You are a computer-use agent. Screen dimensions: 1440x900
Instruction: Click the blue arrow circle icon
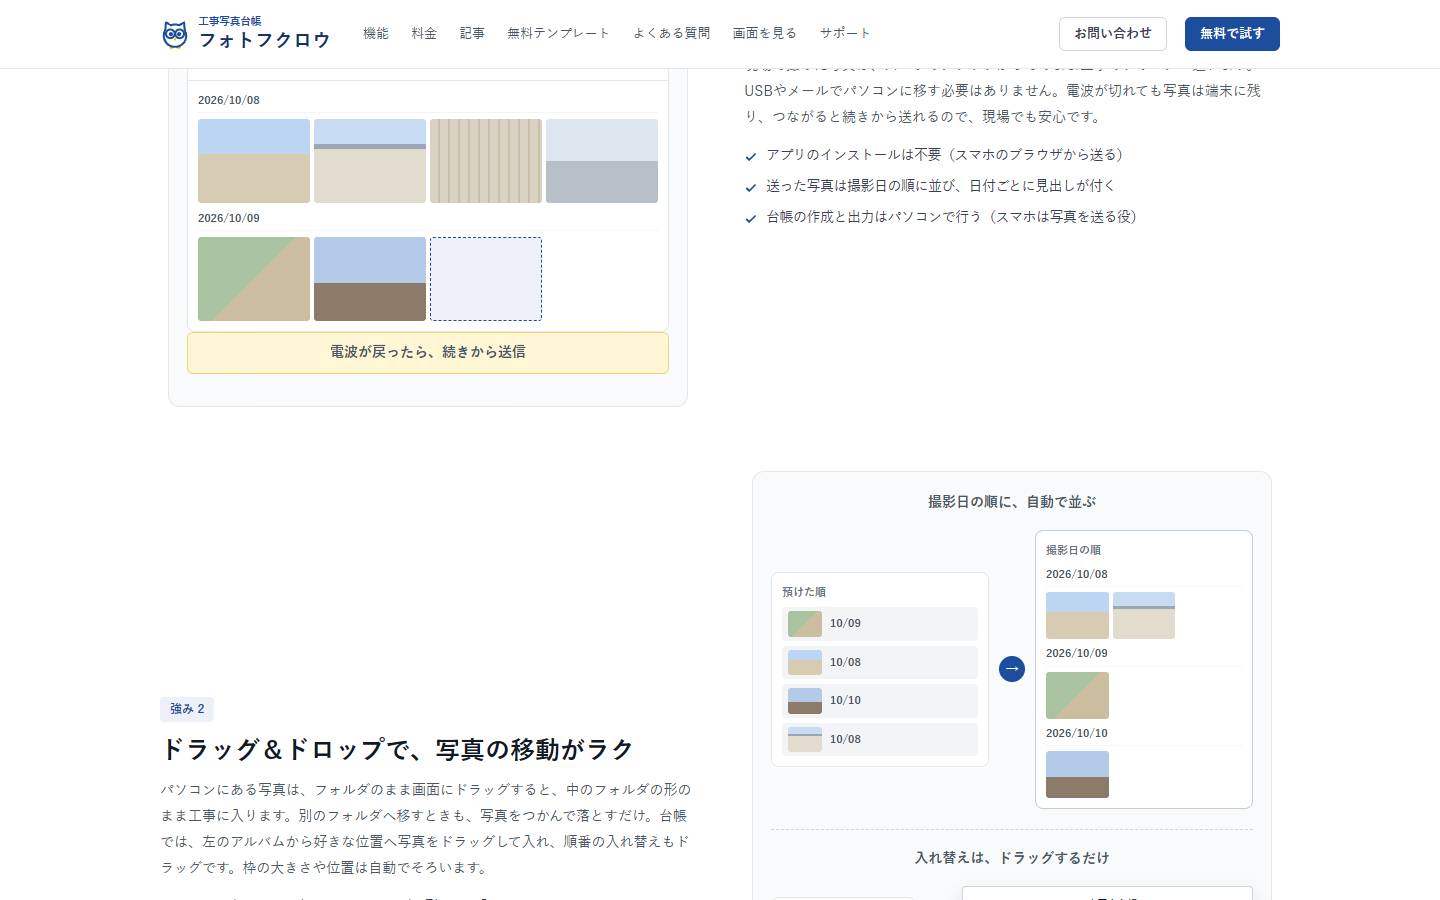click(x=1012, y=669)
